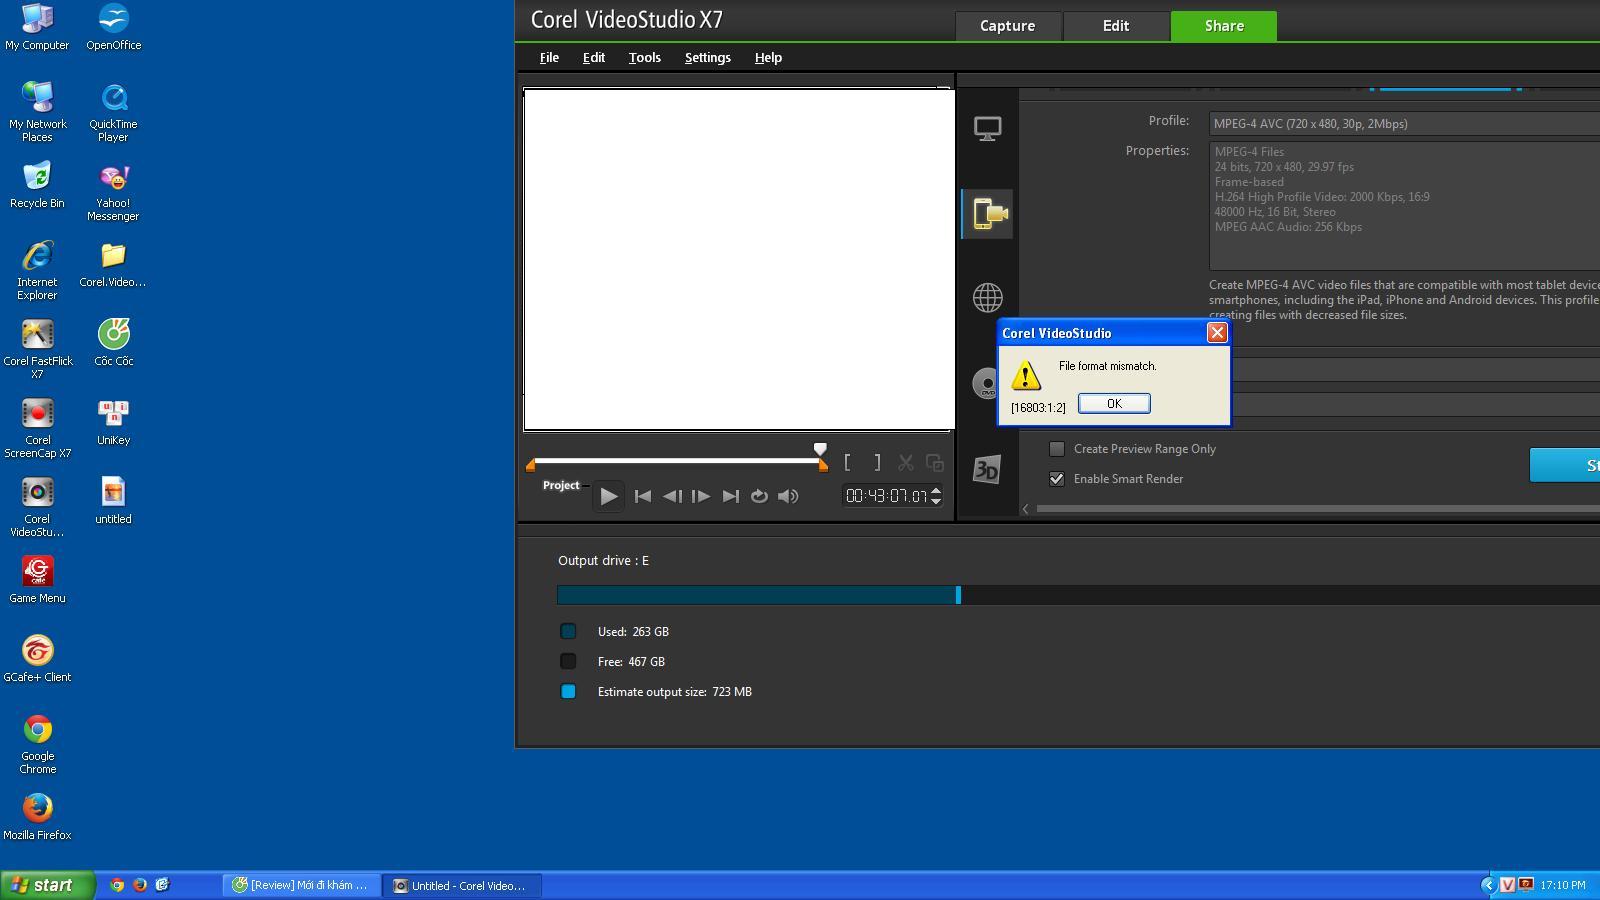1600x900 pixels.
Task: Click the UniKey V tray icon
Action: 1507,885
